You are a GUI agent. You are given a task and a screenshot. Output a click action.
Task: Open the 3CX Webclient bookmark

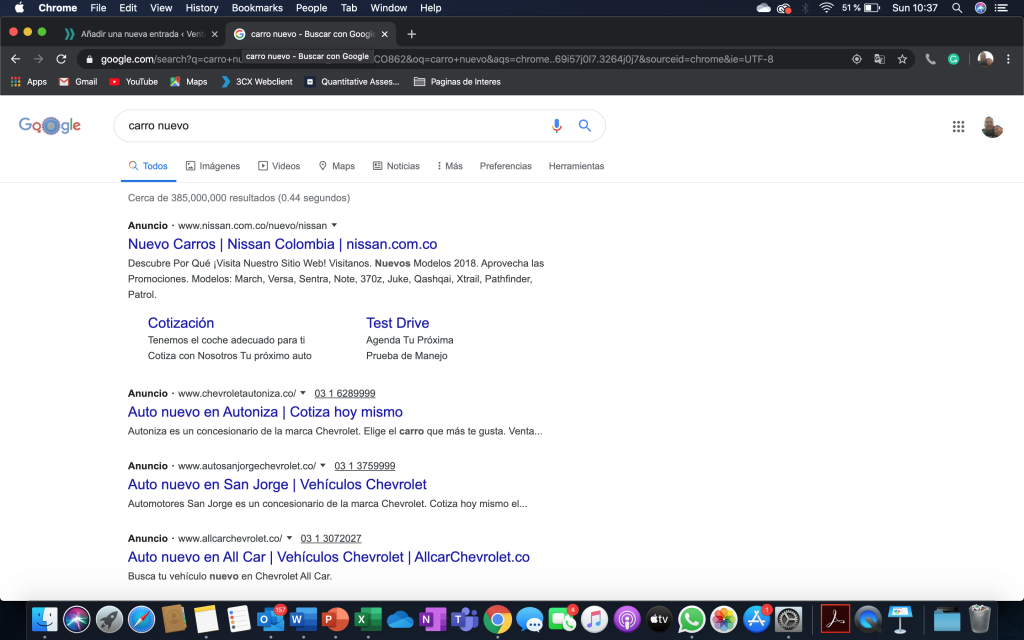point(257,82)
